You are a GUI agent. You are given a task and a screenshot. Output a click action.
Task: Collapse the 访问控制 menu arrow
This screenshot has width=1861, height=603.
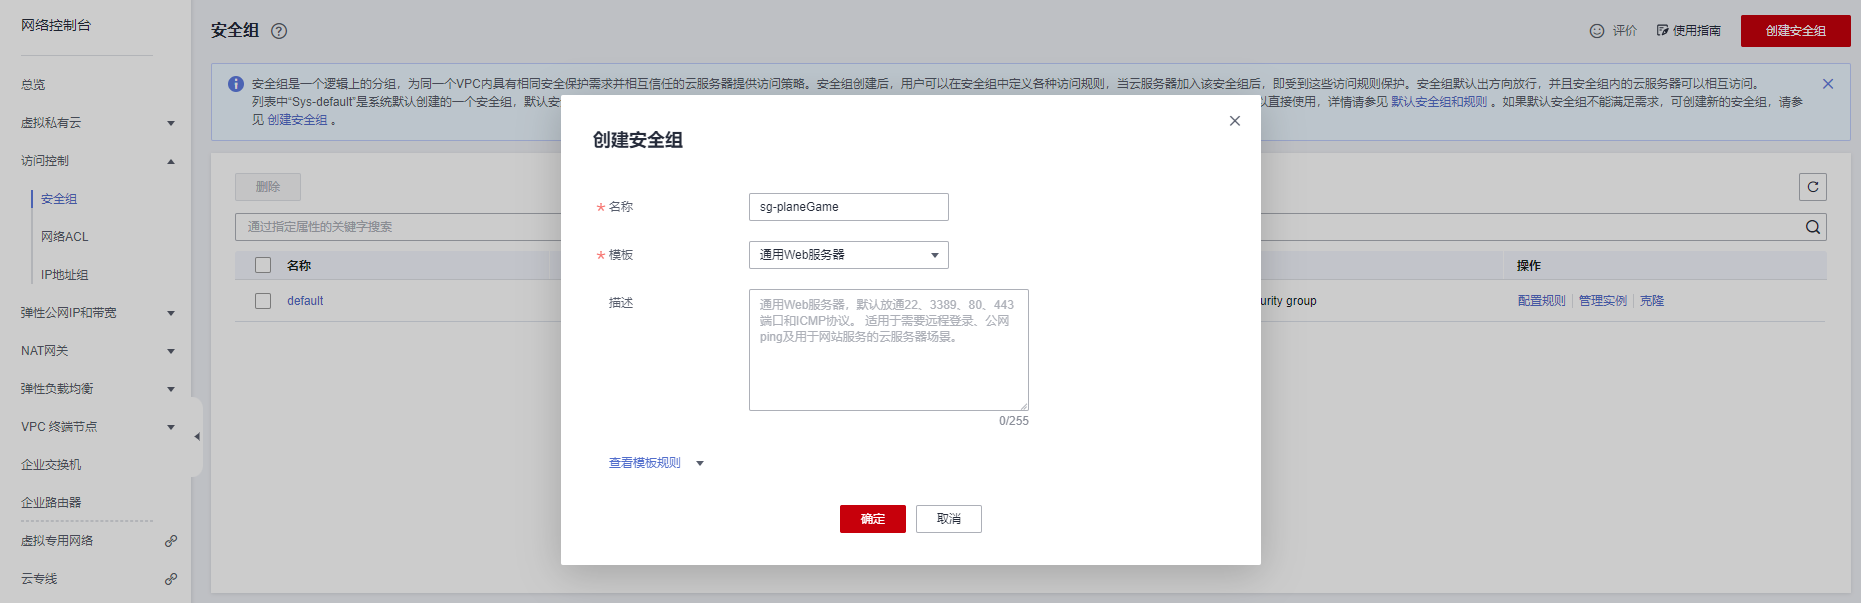[171, 161]
